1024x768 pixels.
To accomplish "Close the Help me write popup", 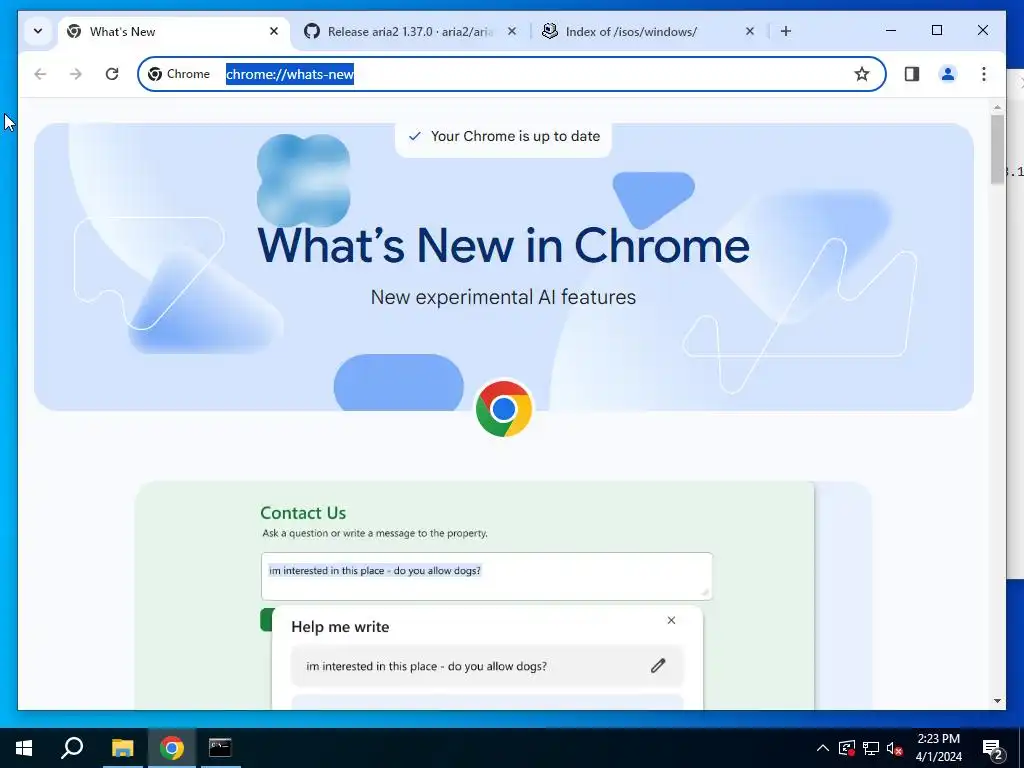I will point(671,620).
